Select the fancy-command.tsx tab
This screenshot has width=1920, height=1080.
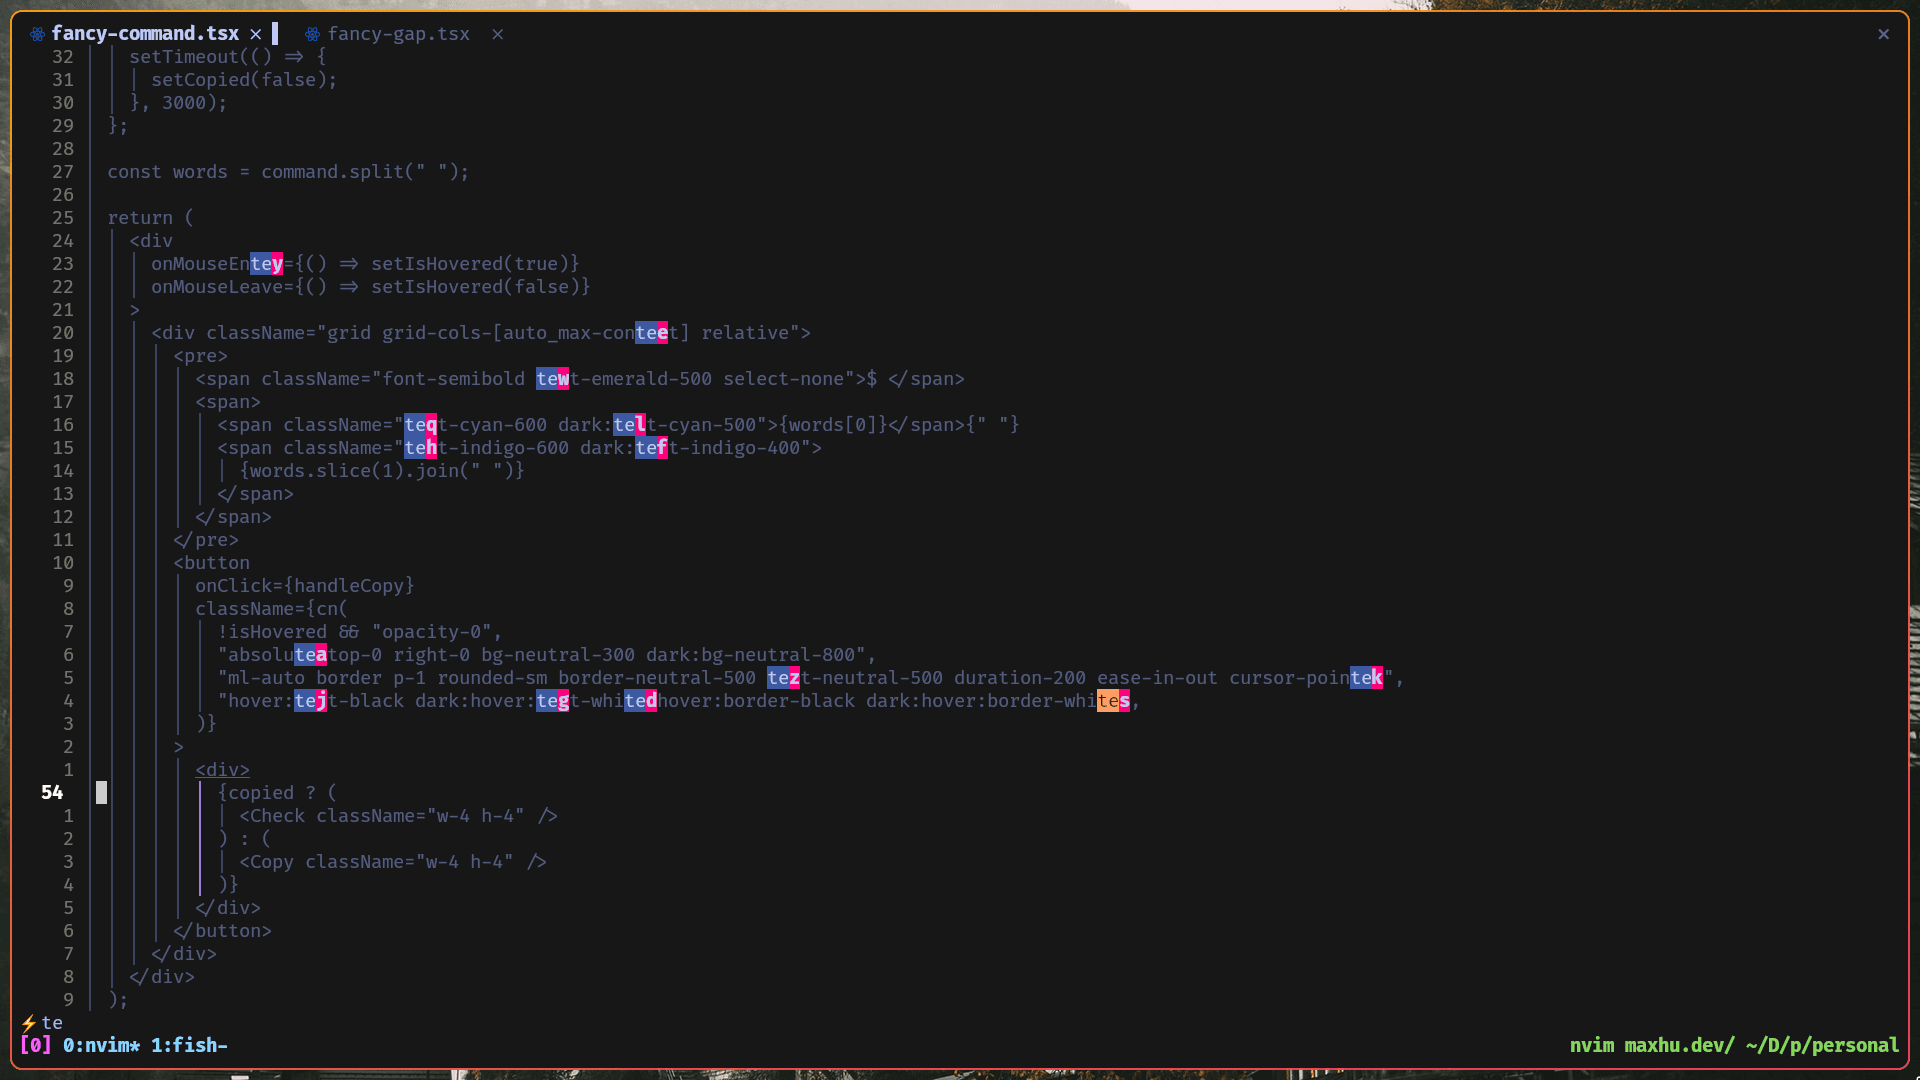(145, 34)
